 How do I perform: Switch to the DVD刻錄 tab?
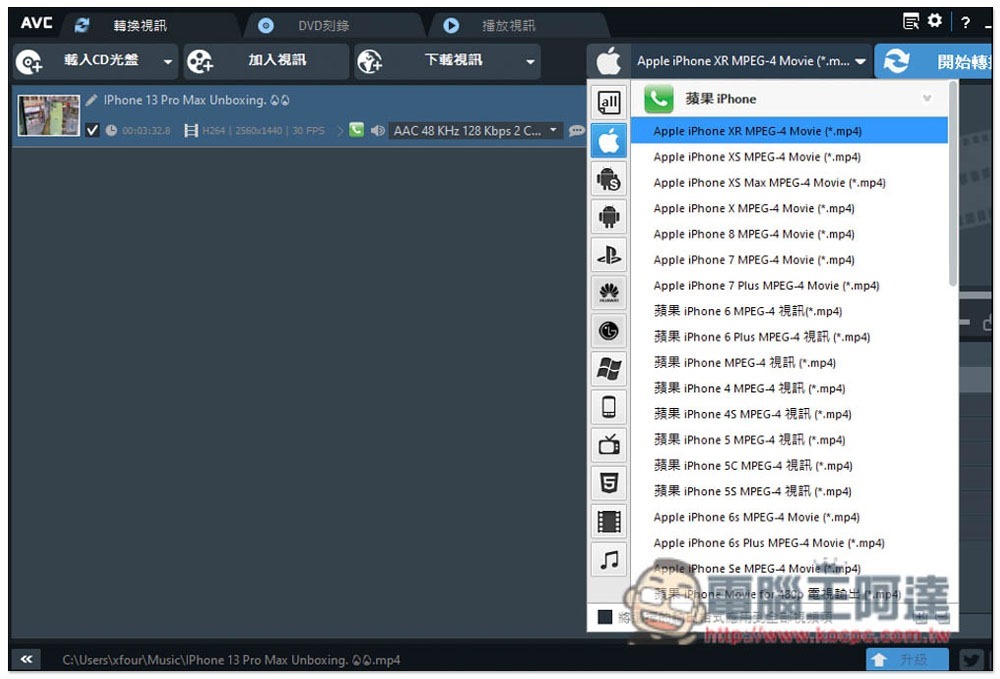tap(323, 26)
